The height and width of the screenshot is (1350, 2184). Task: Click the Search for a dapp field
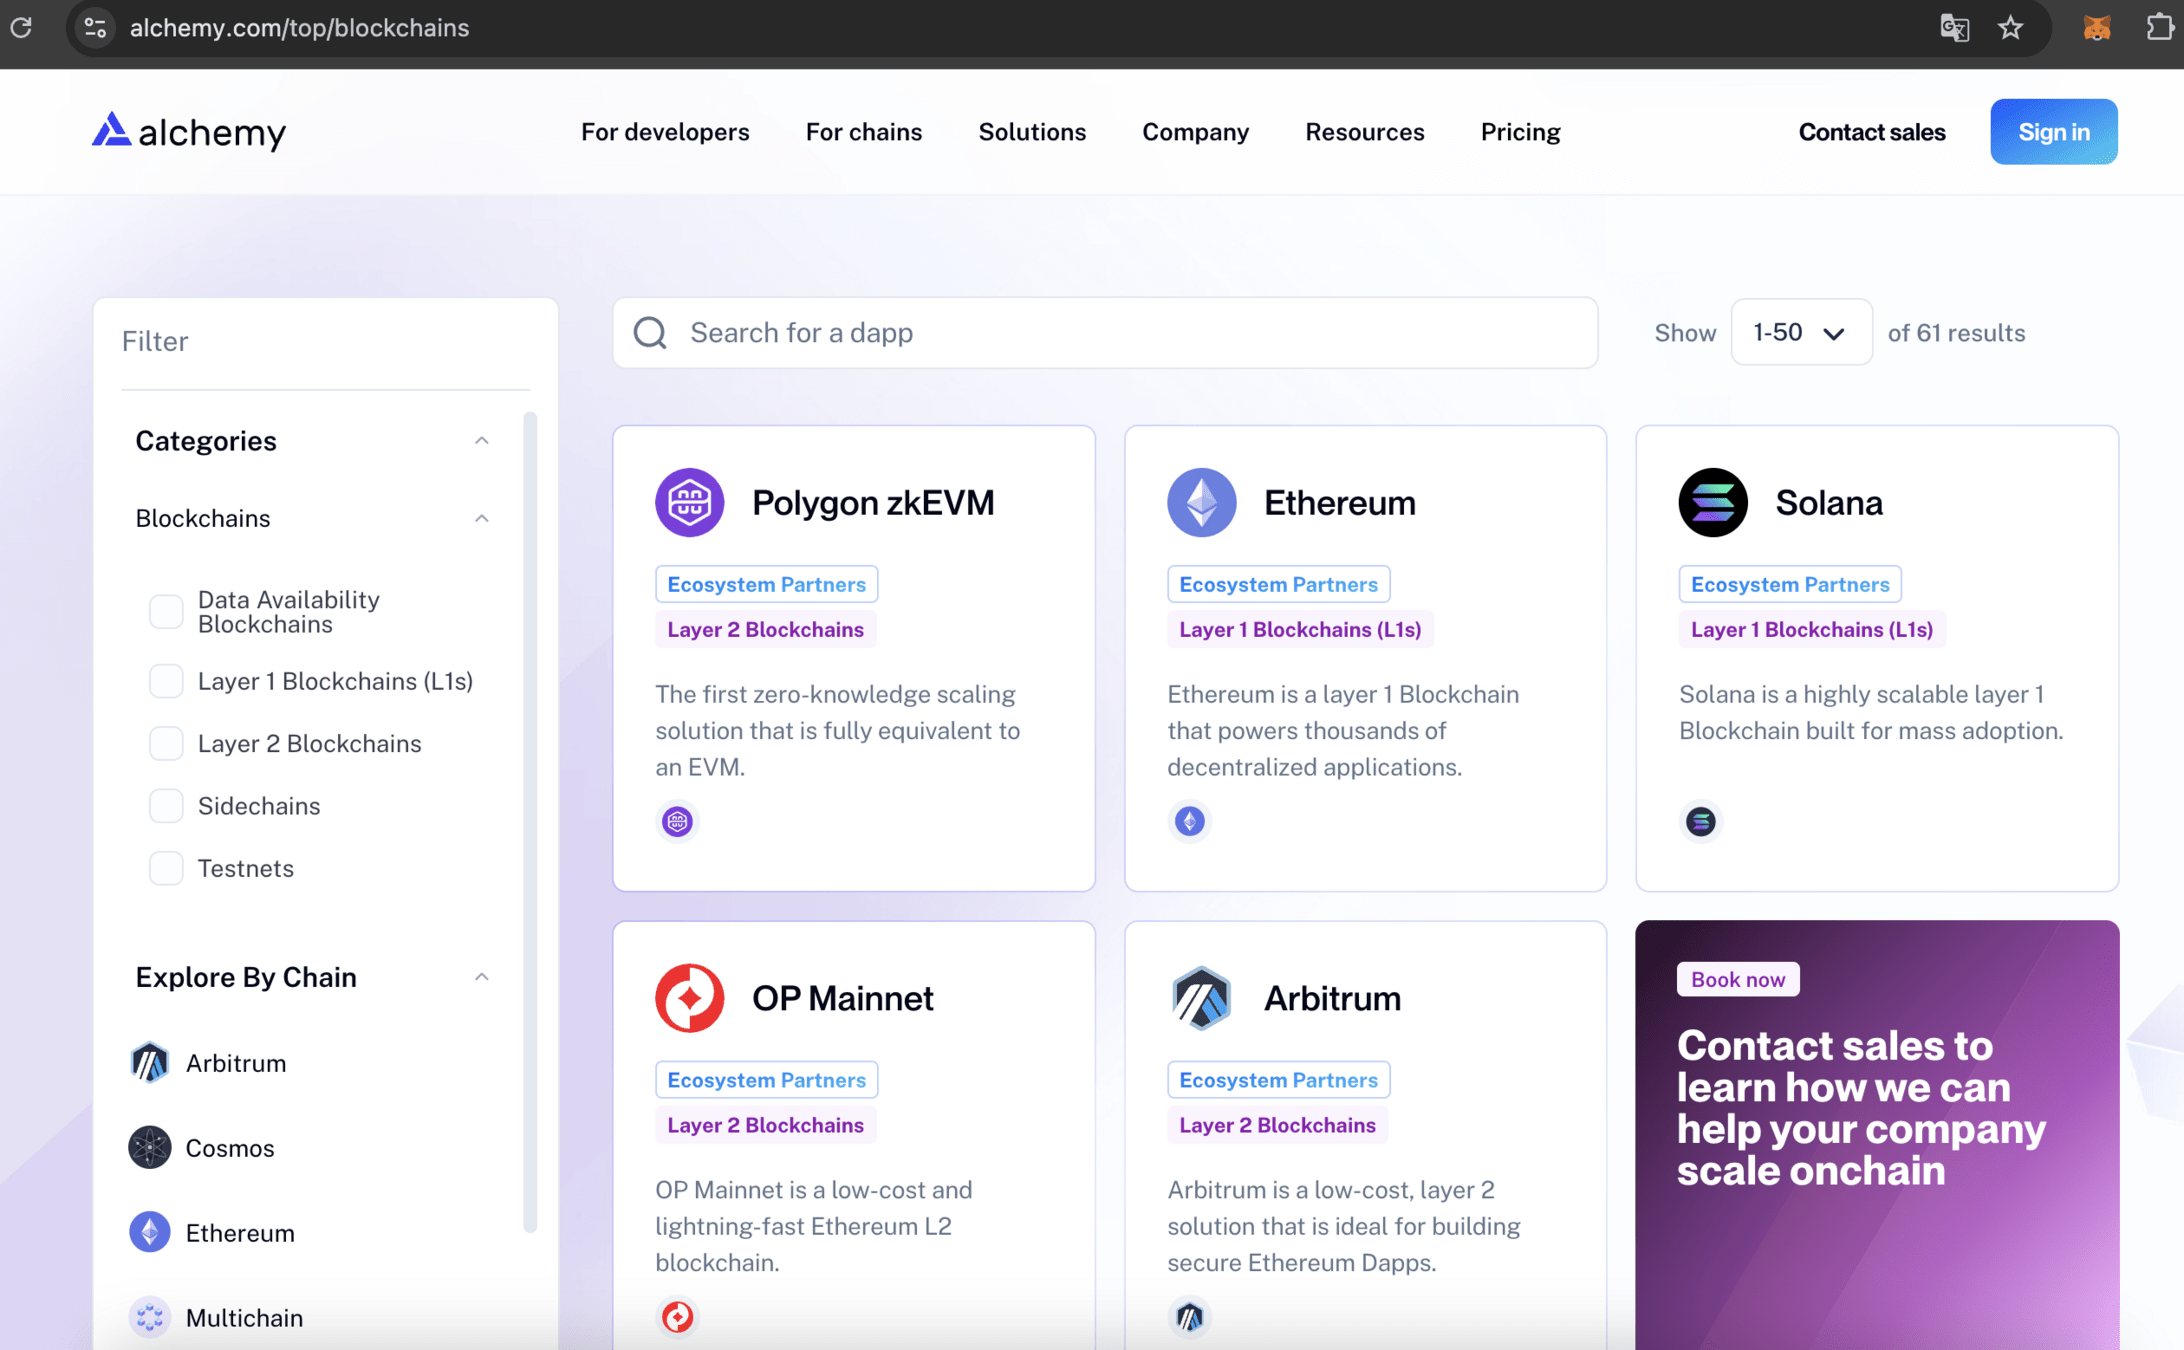(1104, 333)
